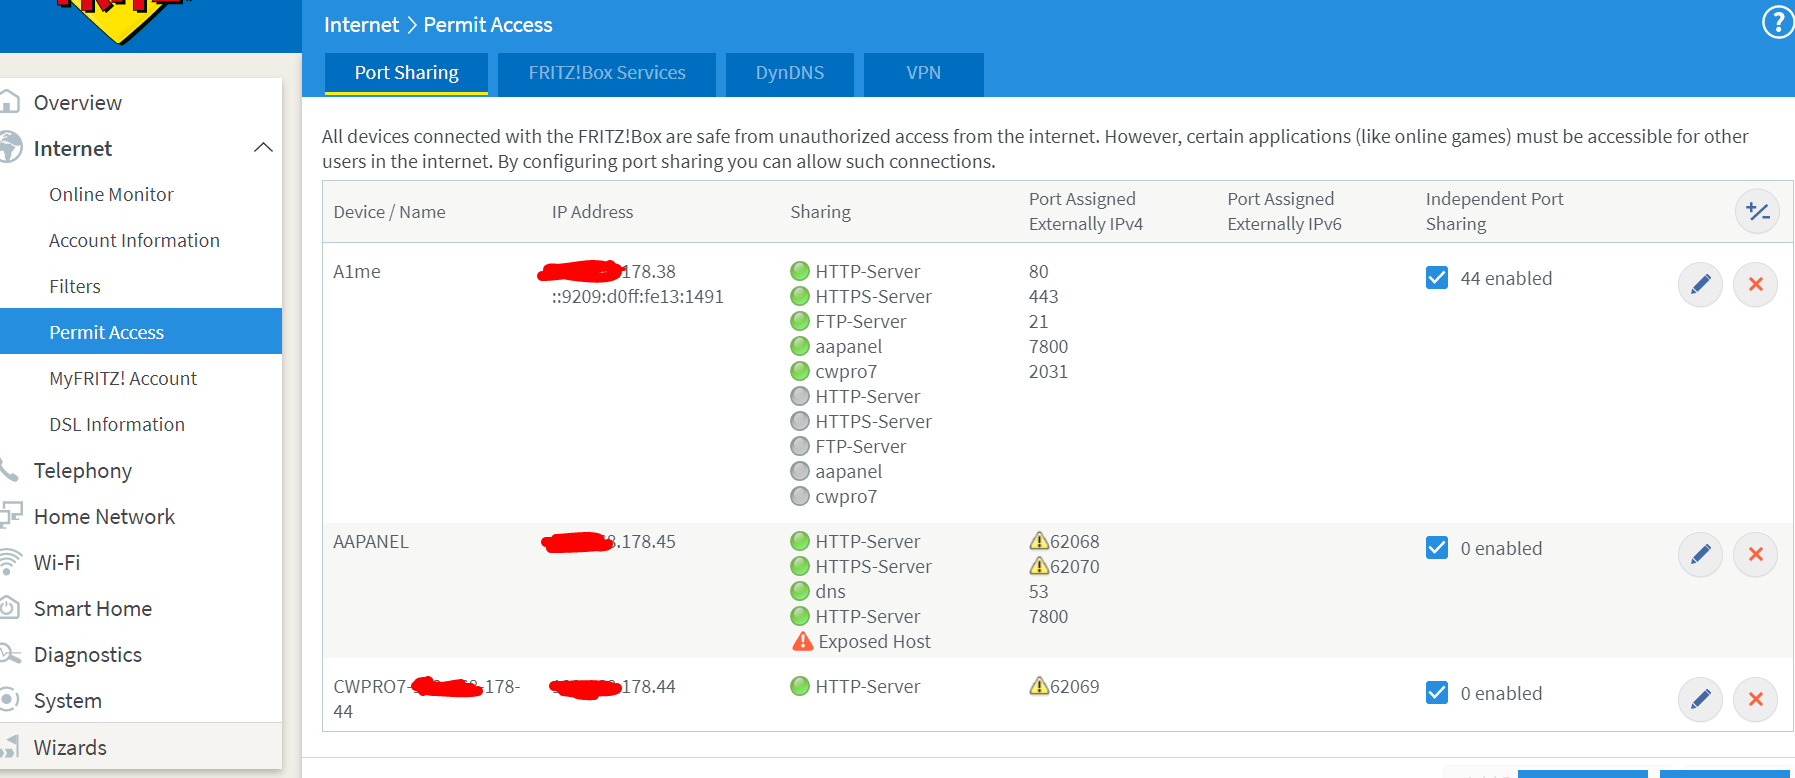
Task: Click the A1me device name
Action: coord(357,271)
